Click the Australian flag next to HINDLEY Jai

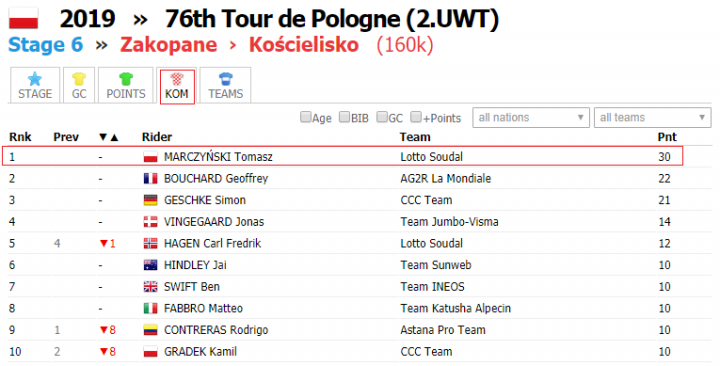(151, 265)
